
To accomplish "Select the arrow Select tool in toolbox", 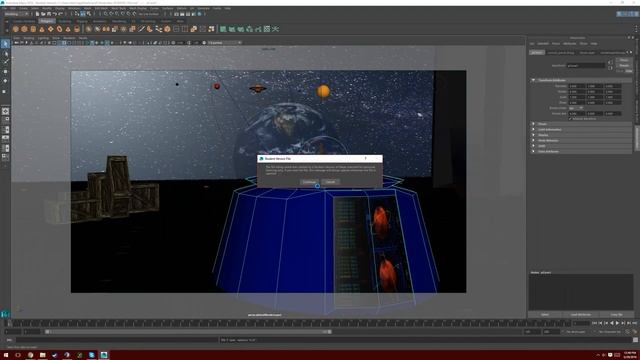I will tap(5, 44).
